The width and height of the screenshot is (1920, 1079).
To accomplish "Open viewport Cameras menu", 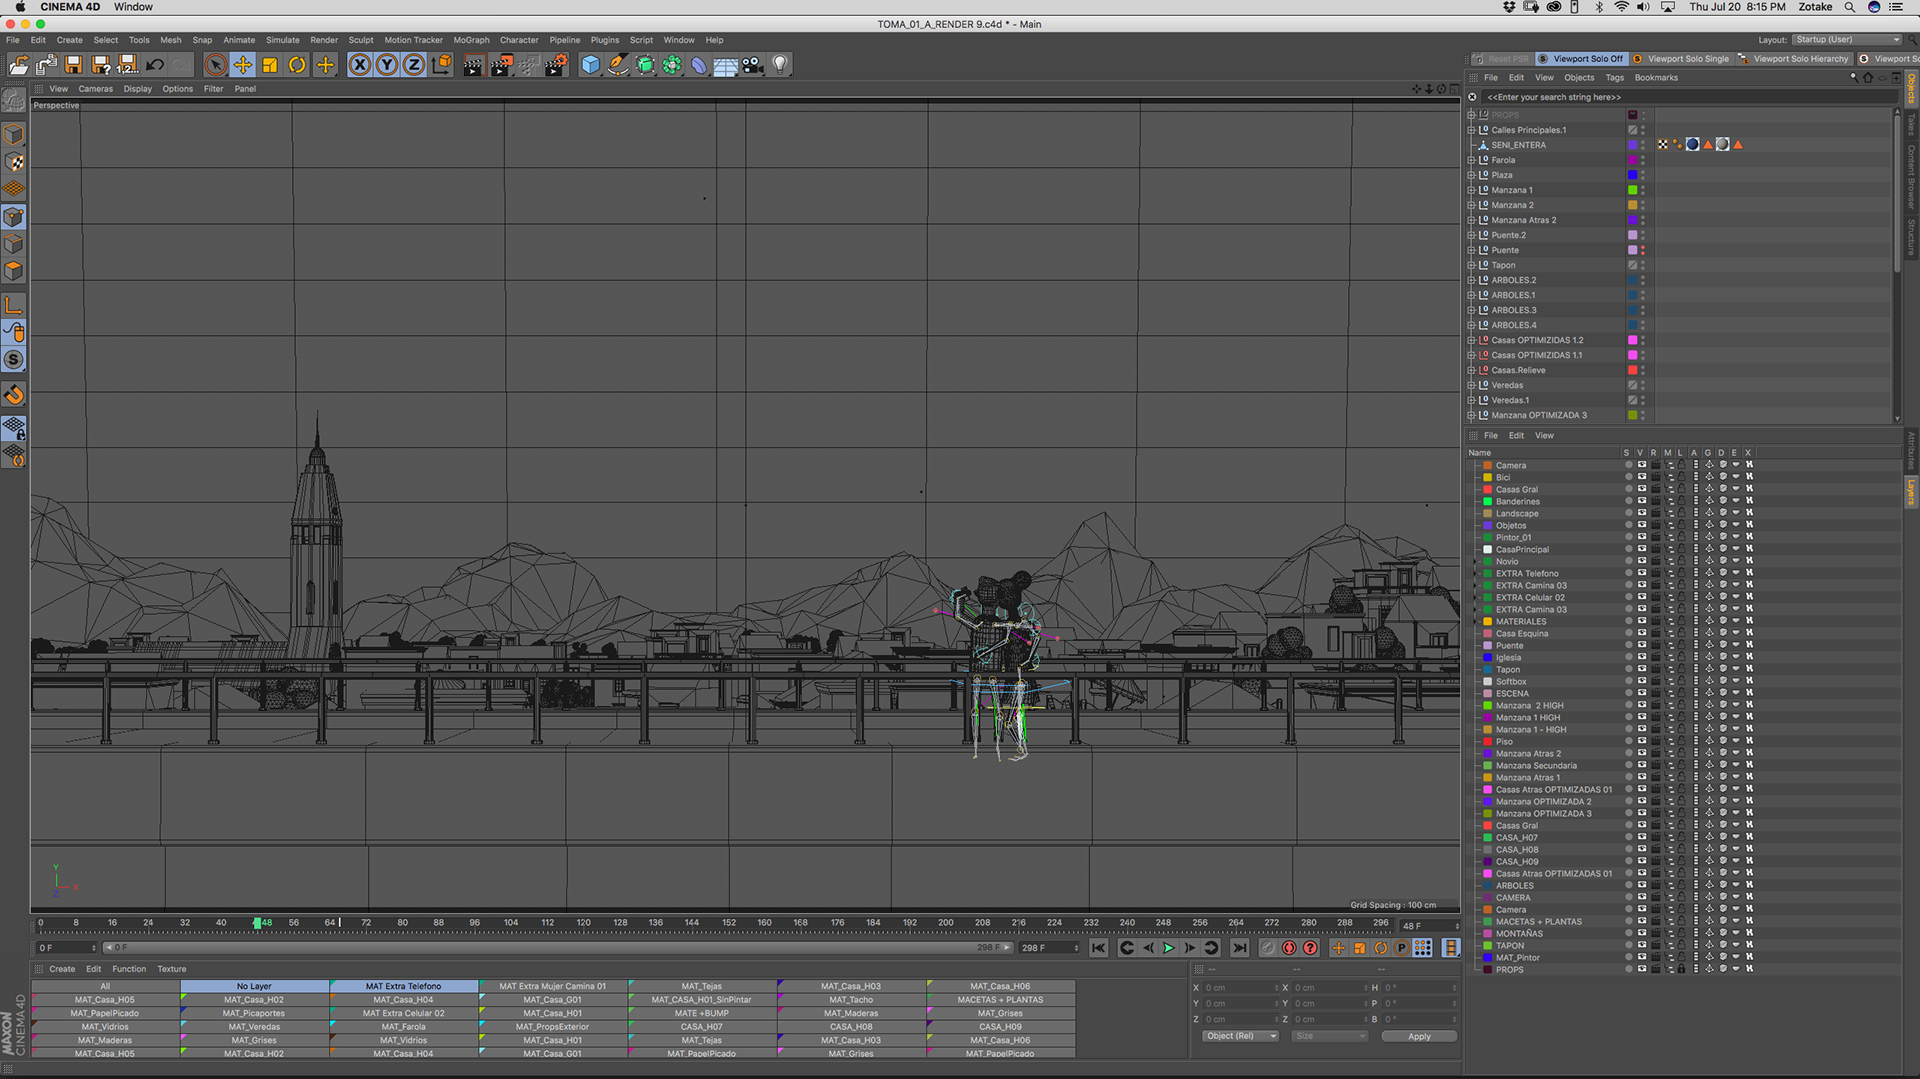I will (96, 89).
